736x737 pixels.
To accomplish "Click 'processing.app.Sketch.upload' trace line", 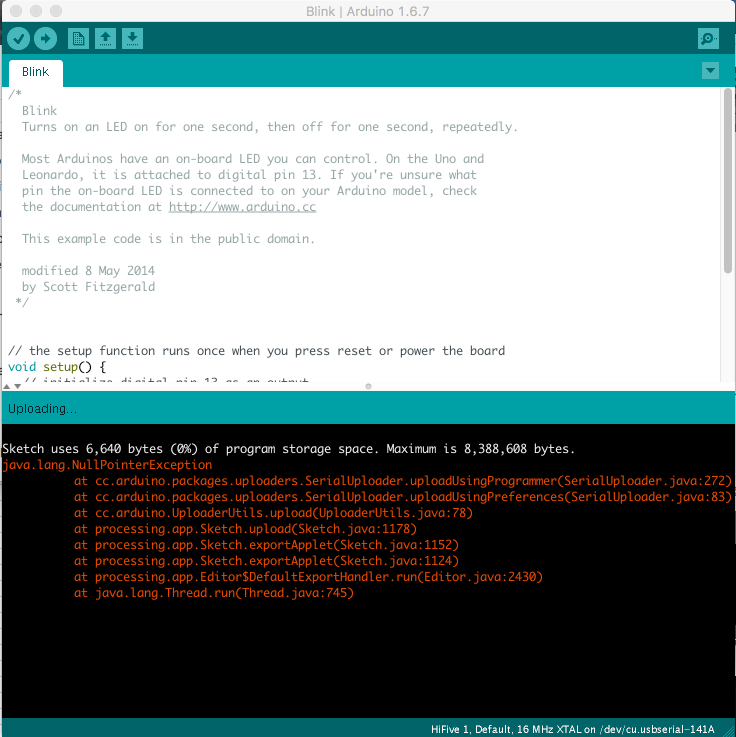I will [x=245, y=529].
